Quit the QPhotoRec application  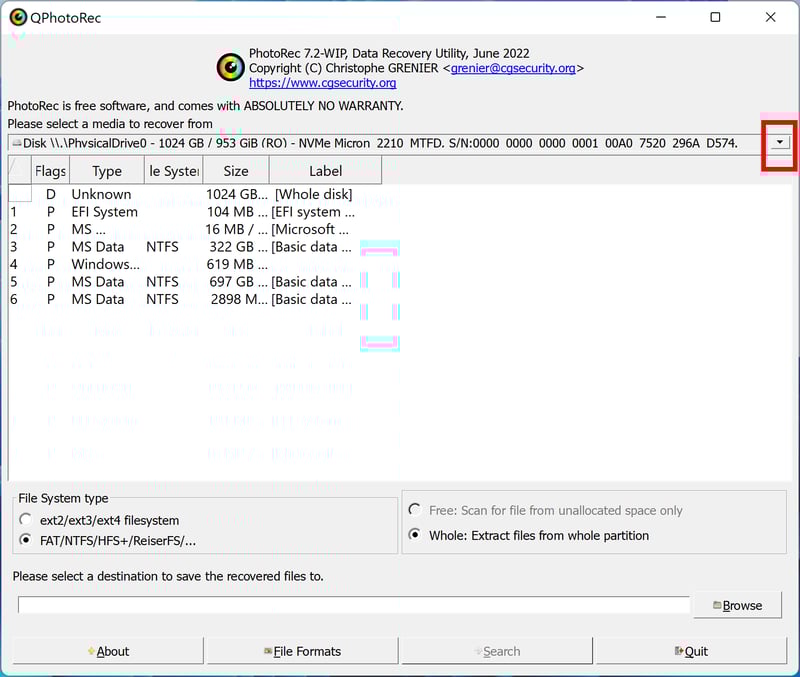[692, 651]
